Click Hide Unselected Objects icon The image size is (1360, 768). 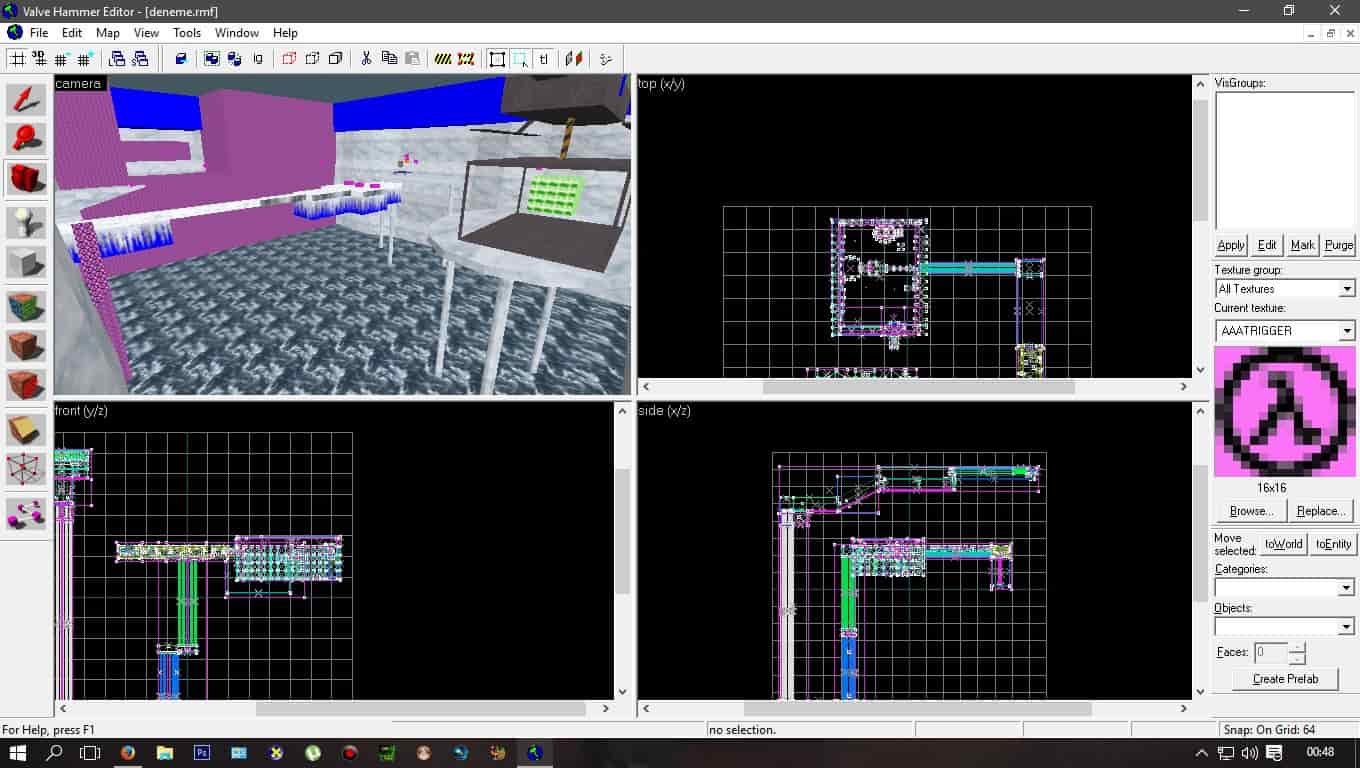(x=312, y=59)
